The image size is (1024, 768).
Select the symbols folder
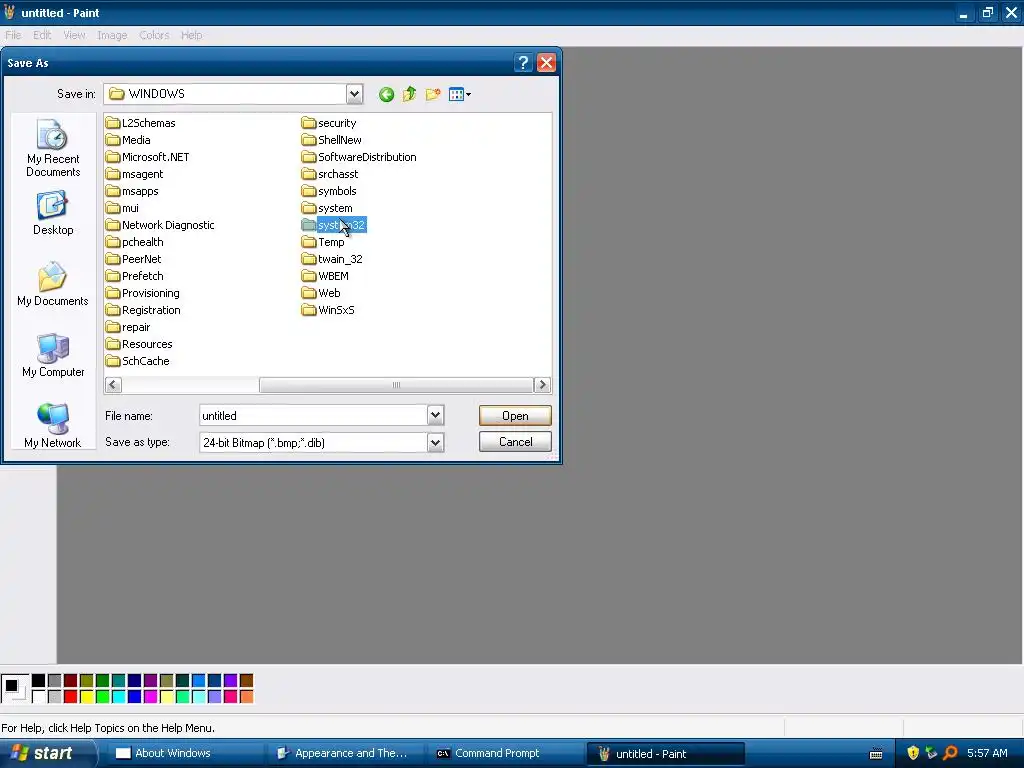329,191
